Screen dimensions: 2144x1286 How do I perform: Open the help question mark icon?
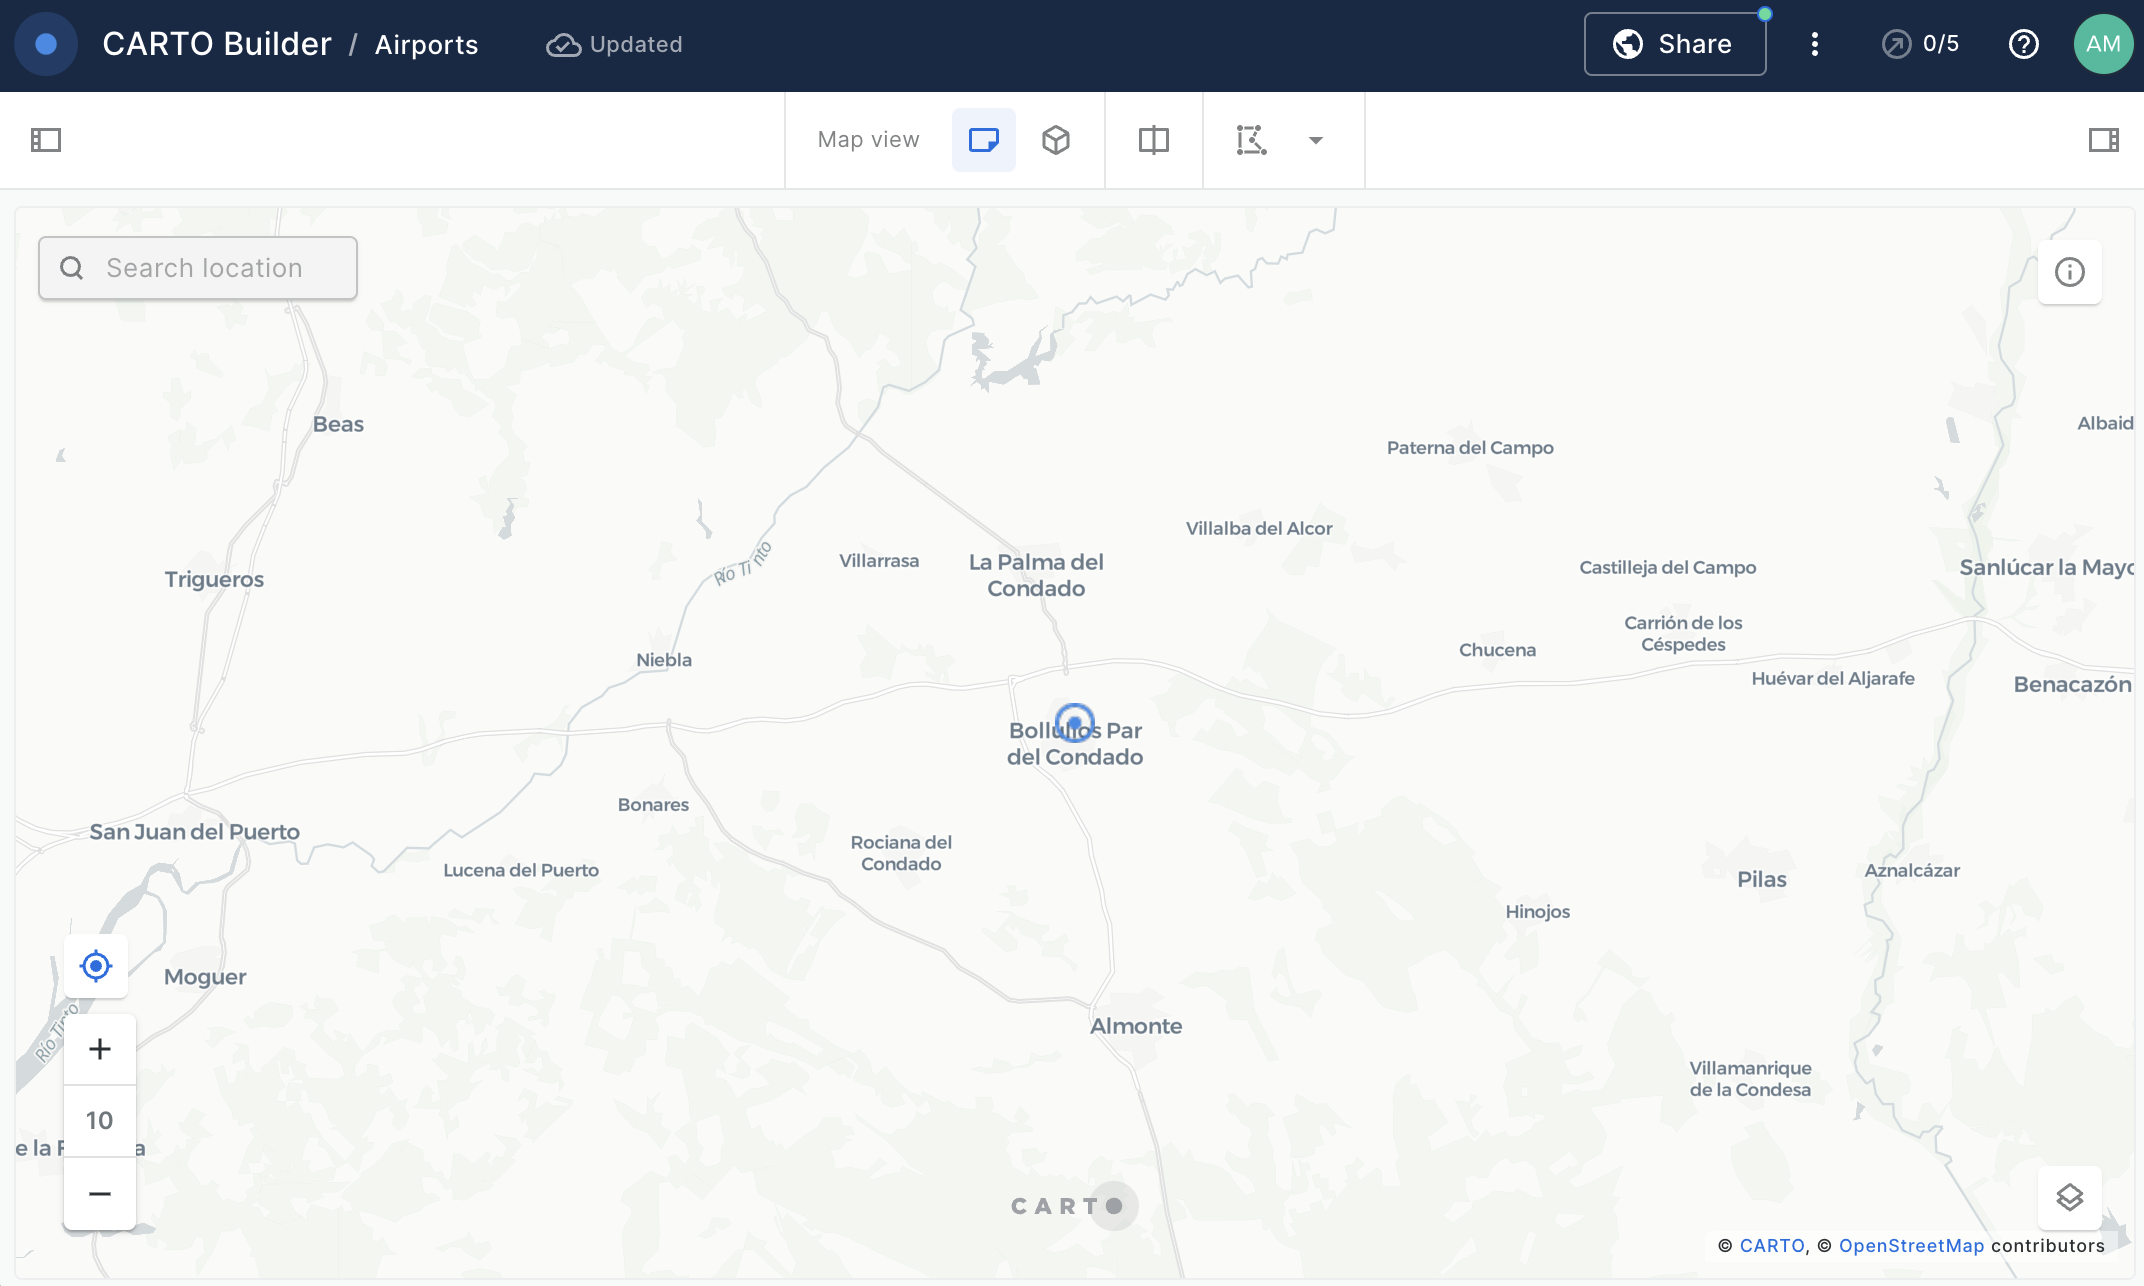click(2023, 44)
